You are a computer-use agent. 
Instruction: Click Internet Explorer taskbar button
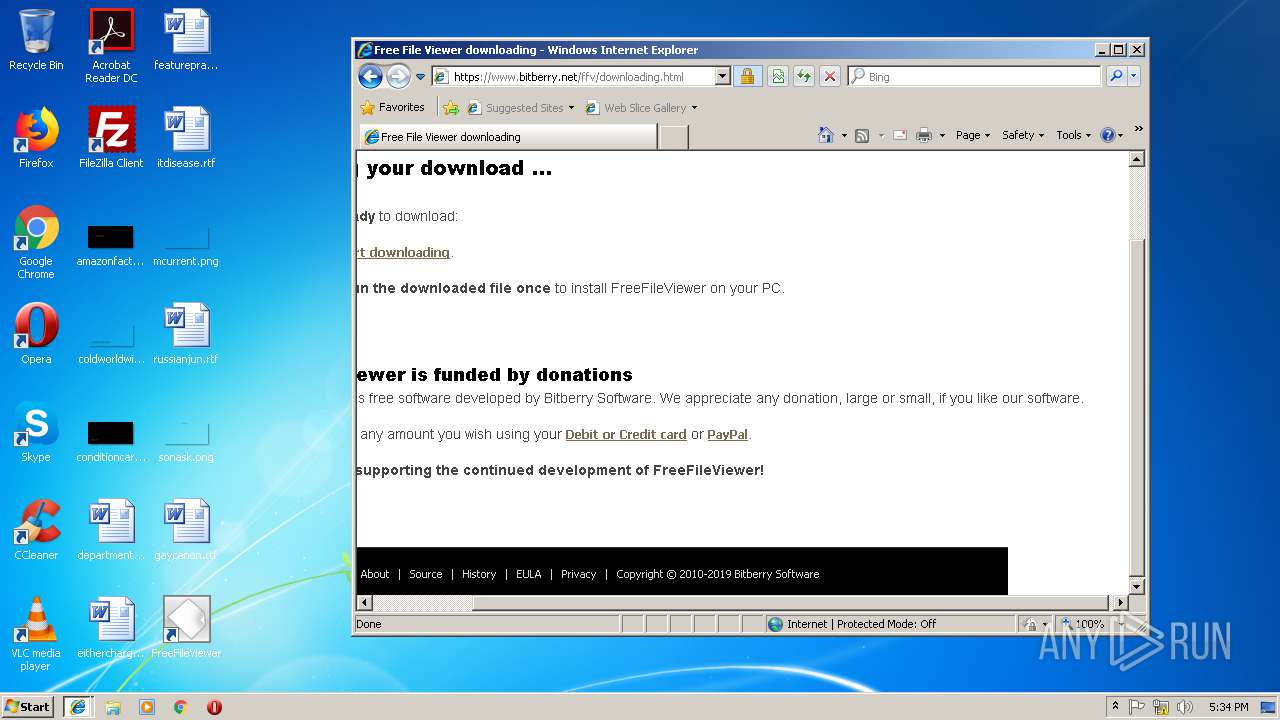coord(78,706)
